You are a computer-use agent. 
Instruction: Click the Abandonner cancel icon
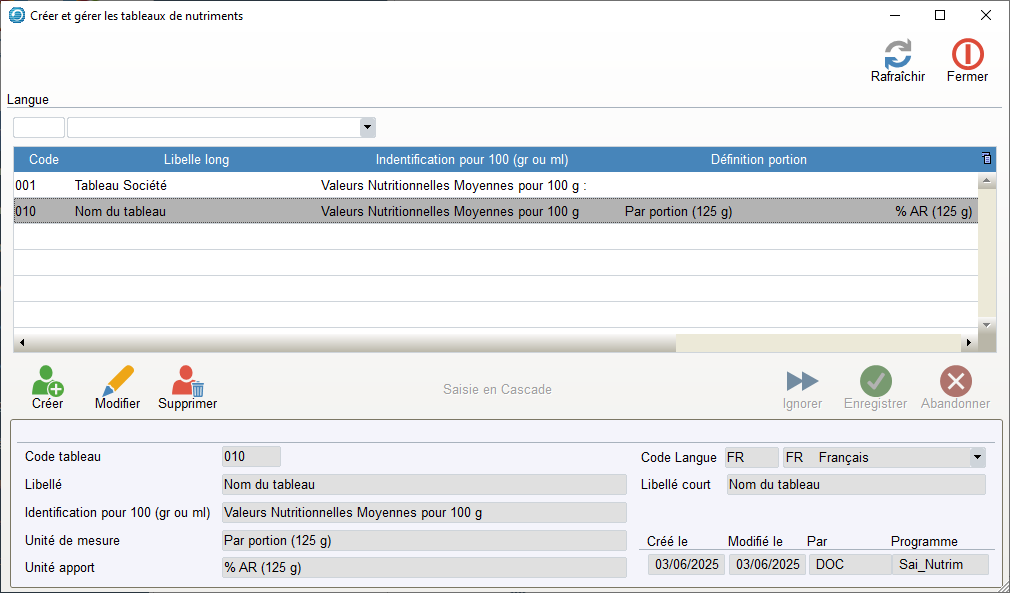(955, 381)
